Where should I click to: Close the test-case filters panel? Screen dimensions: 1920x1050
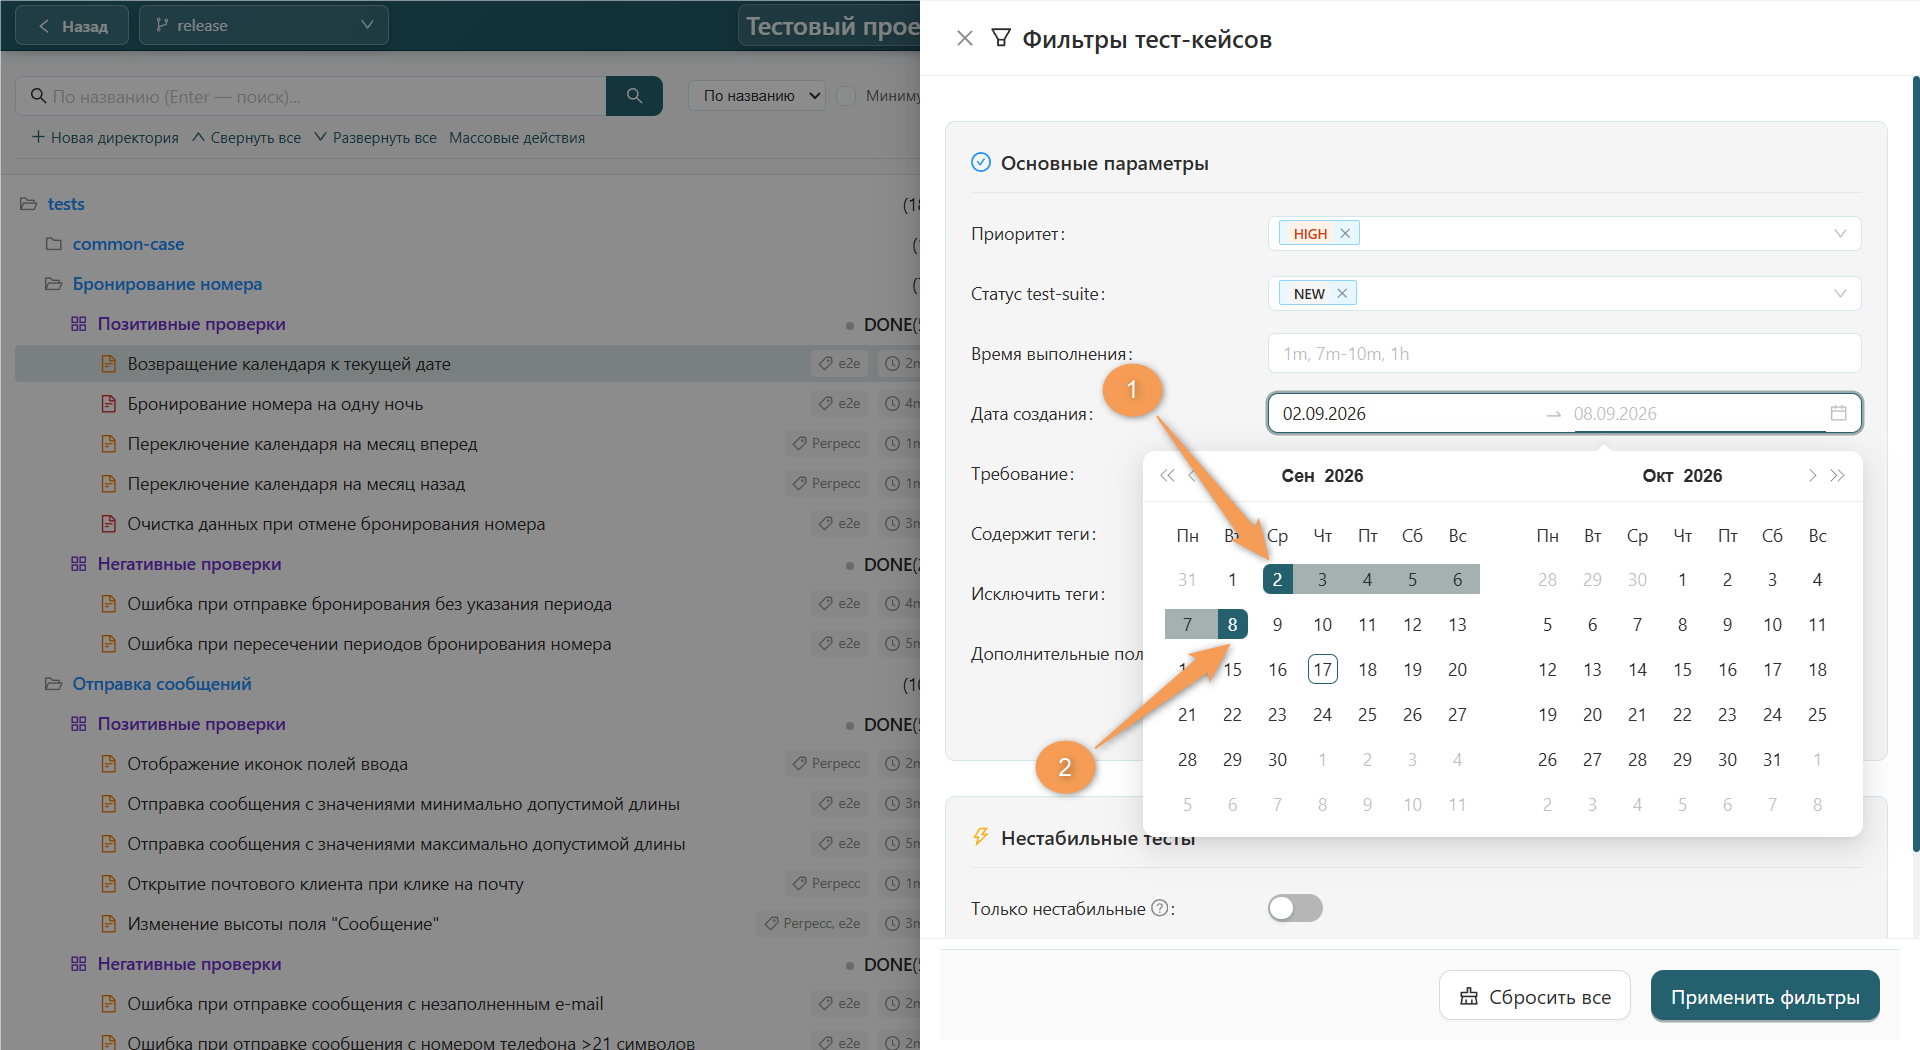964,38
